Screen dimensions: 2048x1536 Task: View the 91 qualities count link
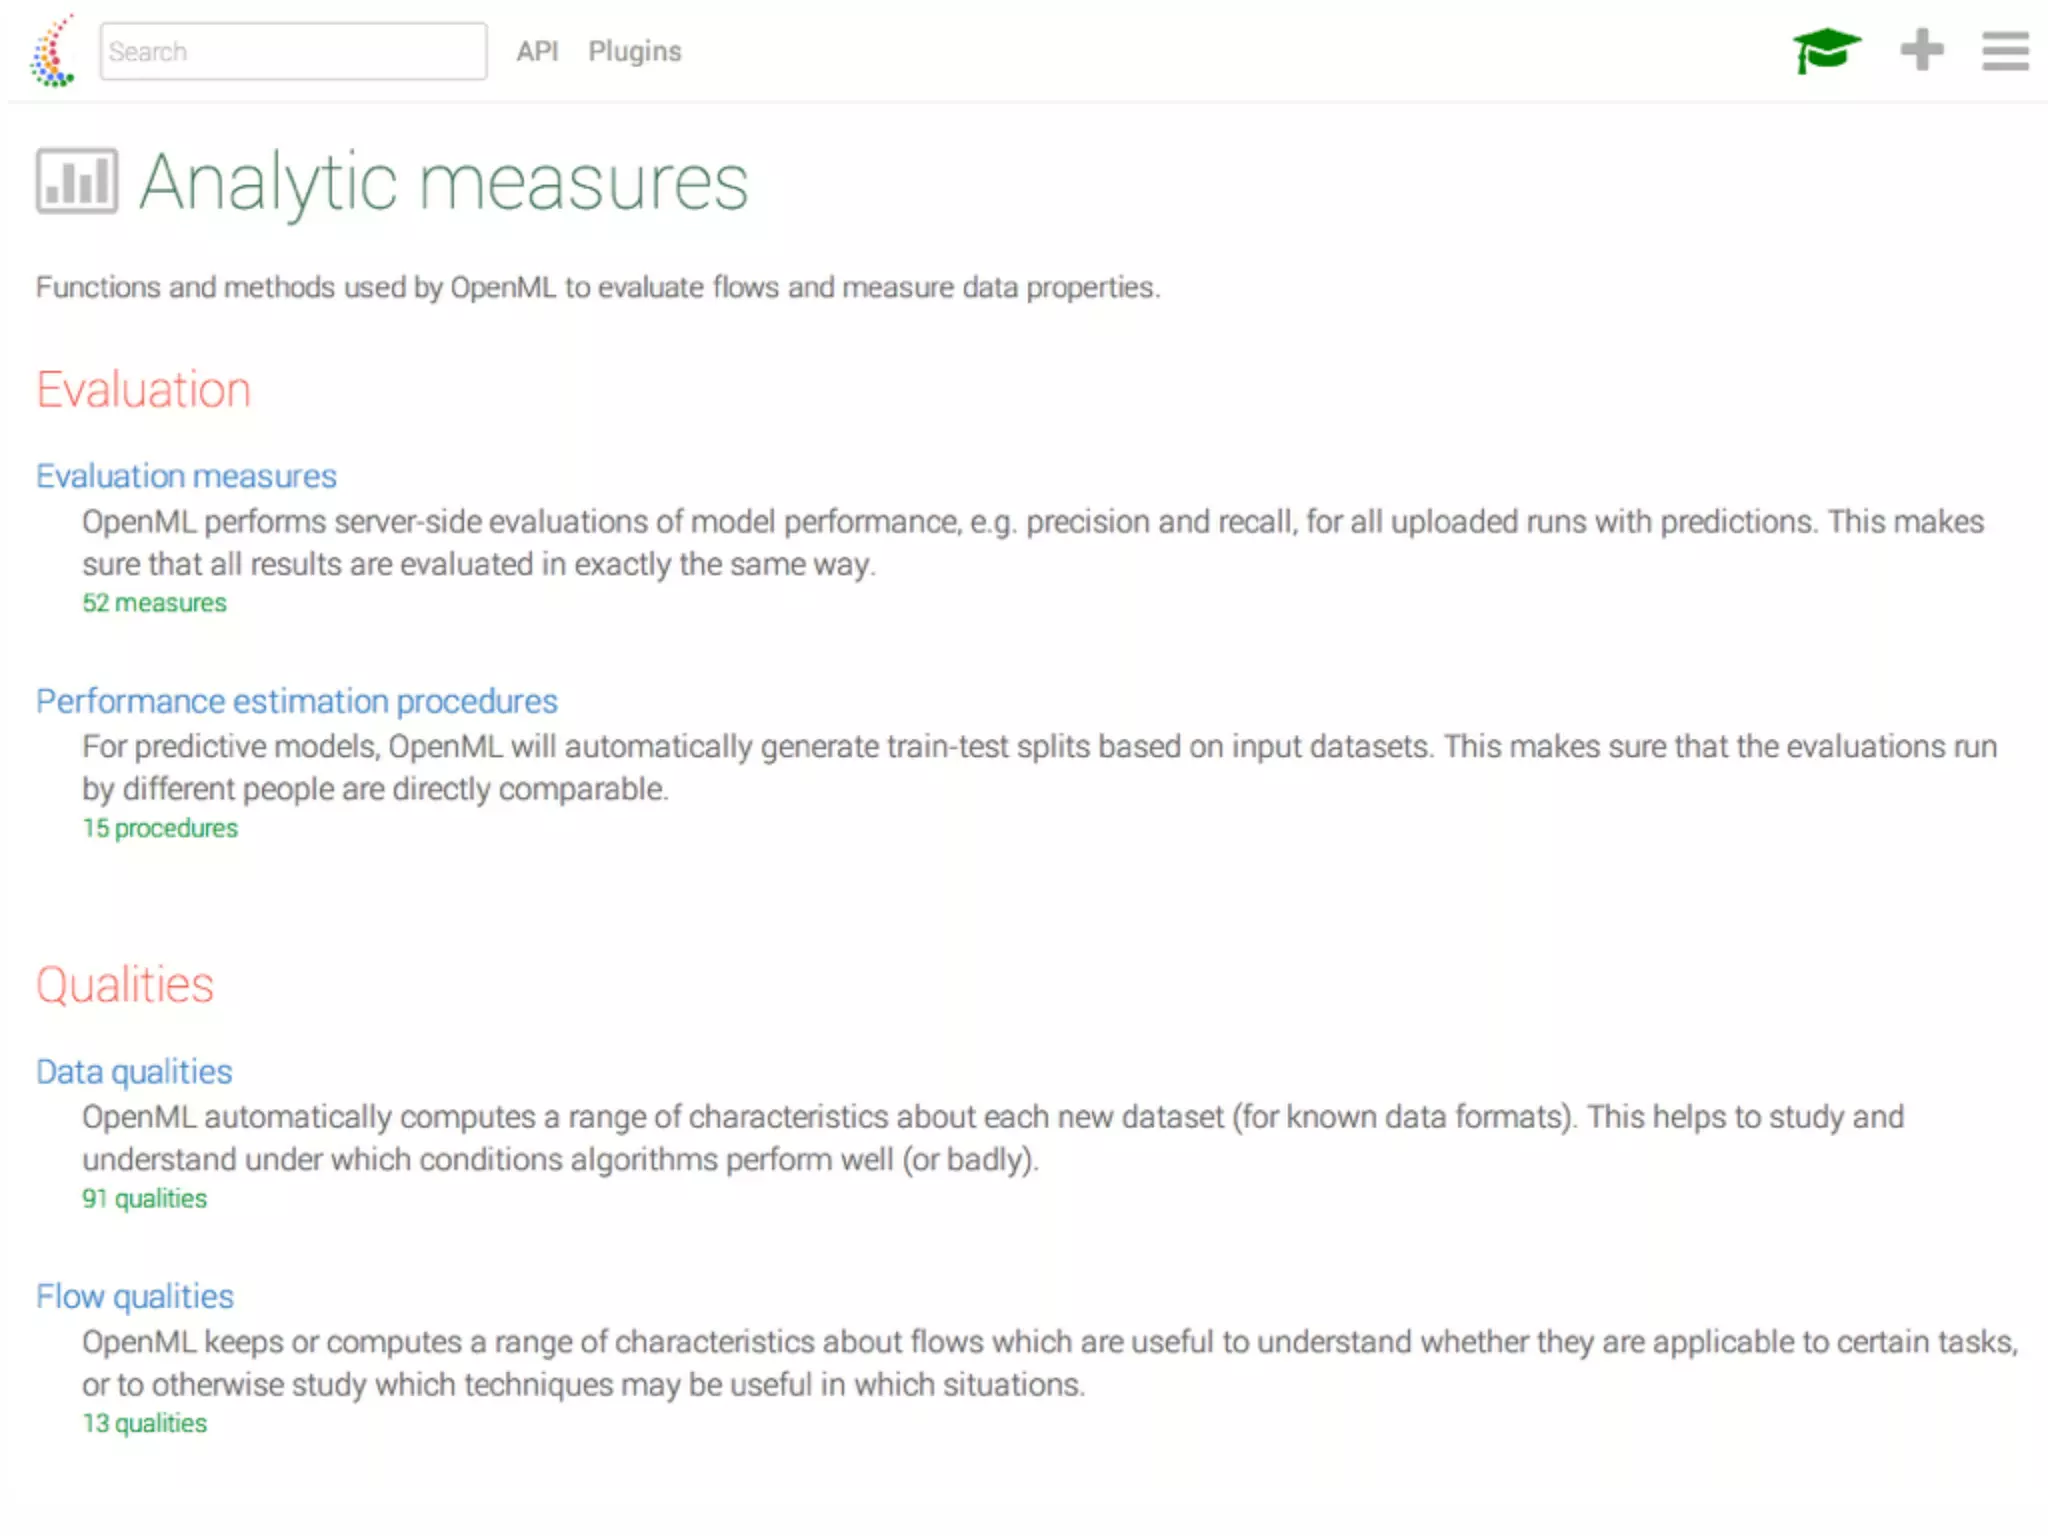tap(144, 1198)
